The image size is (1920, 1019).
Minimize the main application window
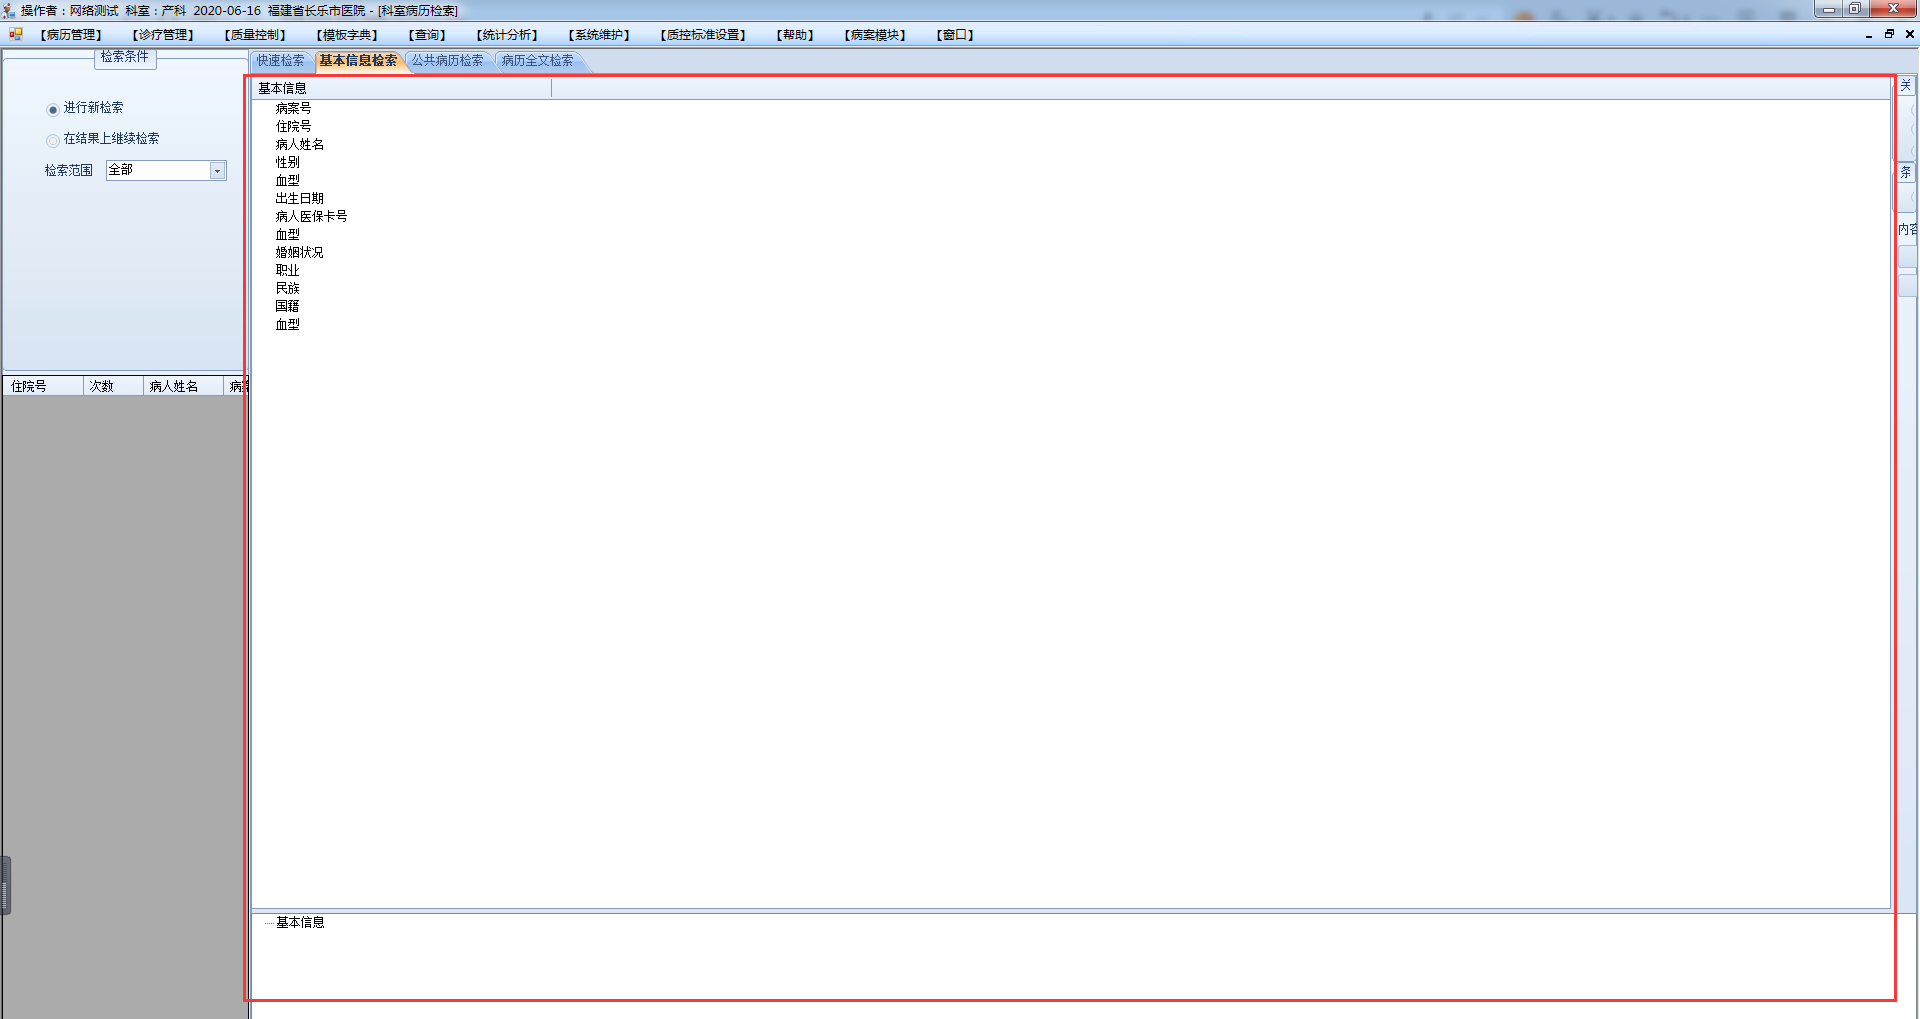point(1828,9)
